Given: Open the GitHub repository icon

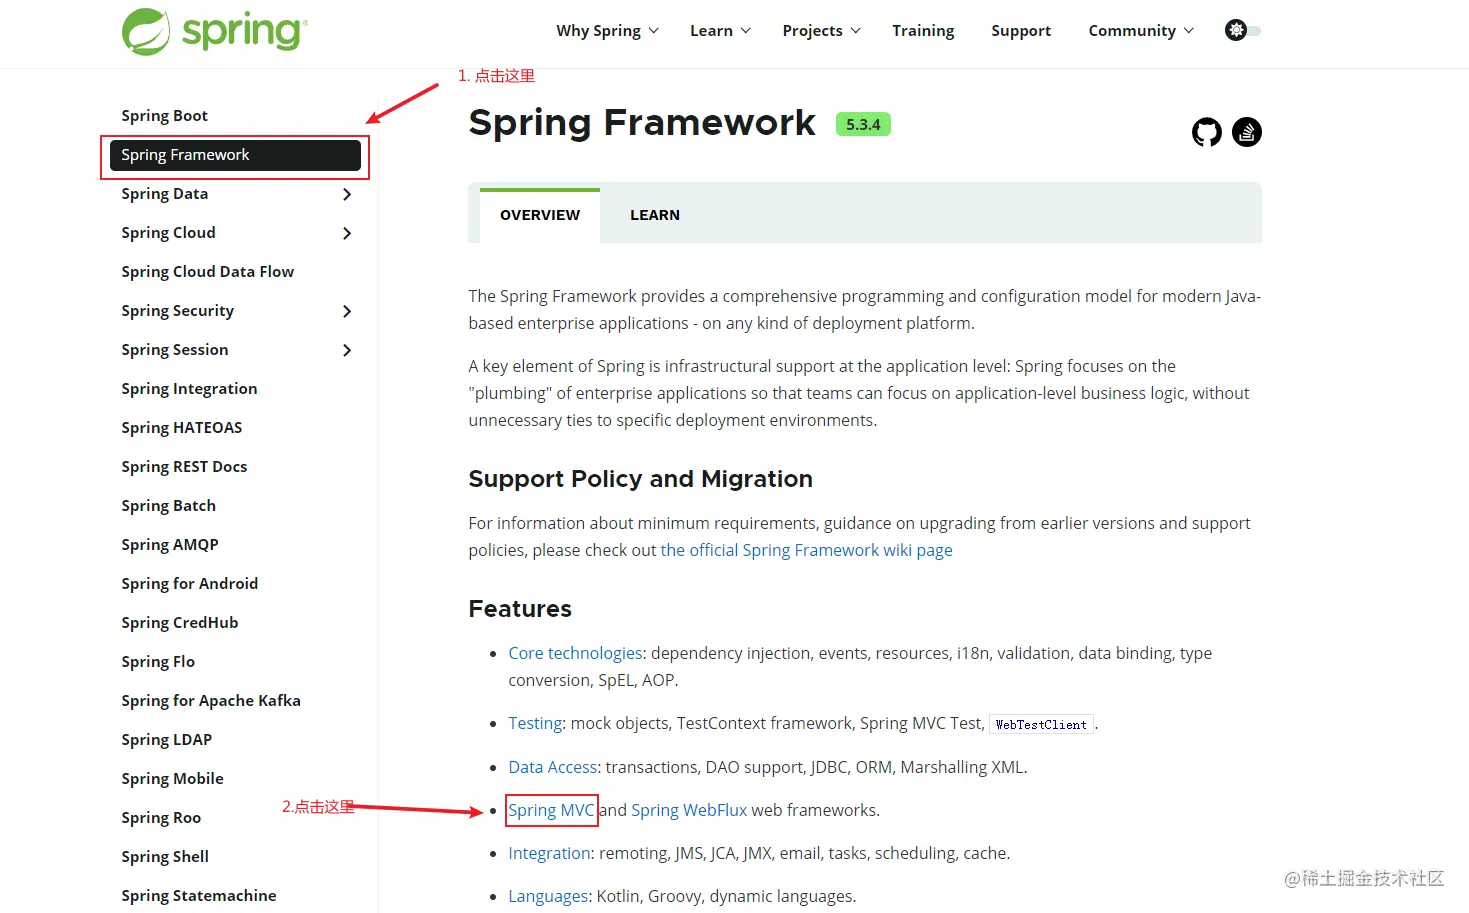Looking at the screenshot, I should [1207, 132].
